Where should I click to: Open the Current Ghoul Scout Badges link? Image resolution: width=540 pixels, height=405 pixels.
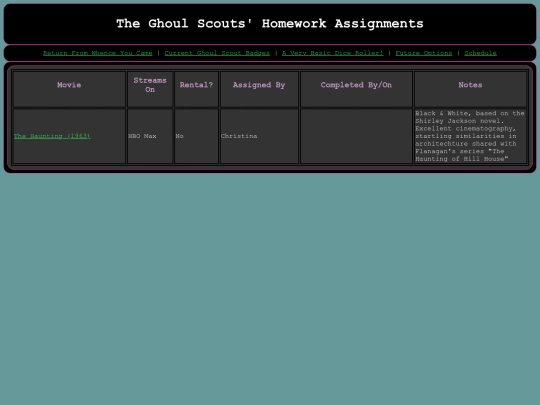(217, 53)
